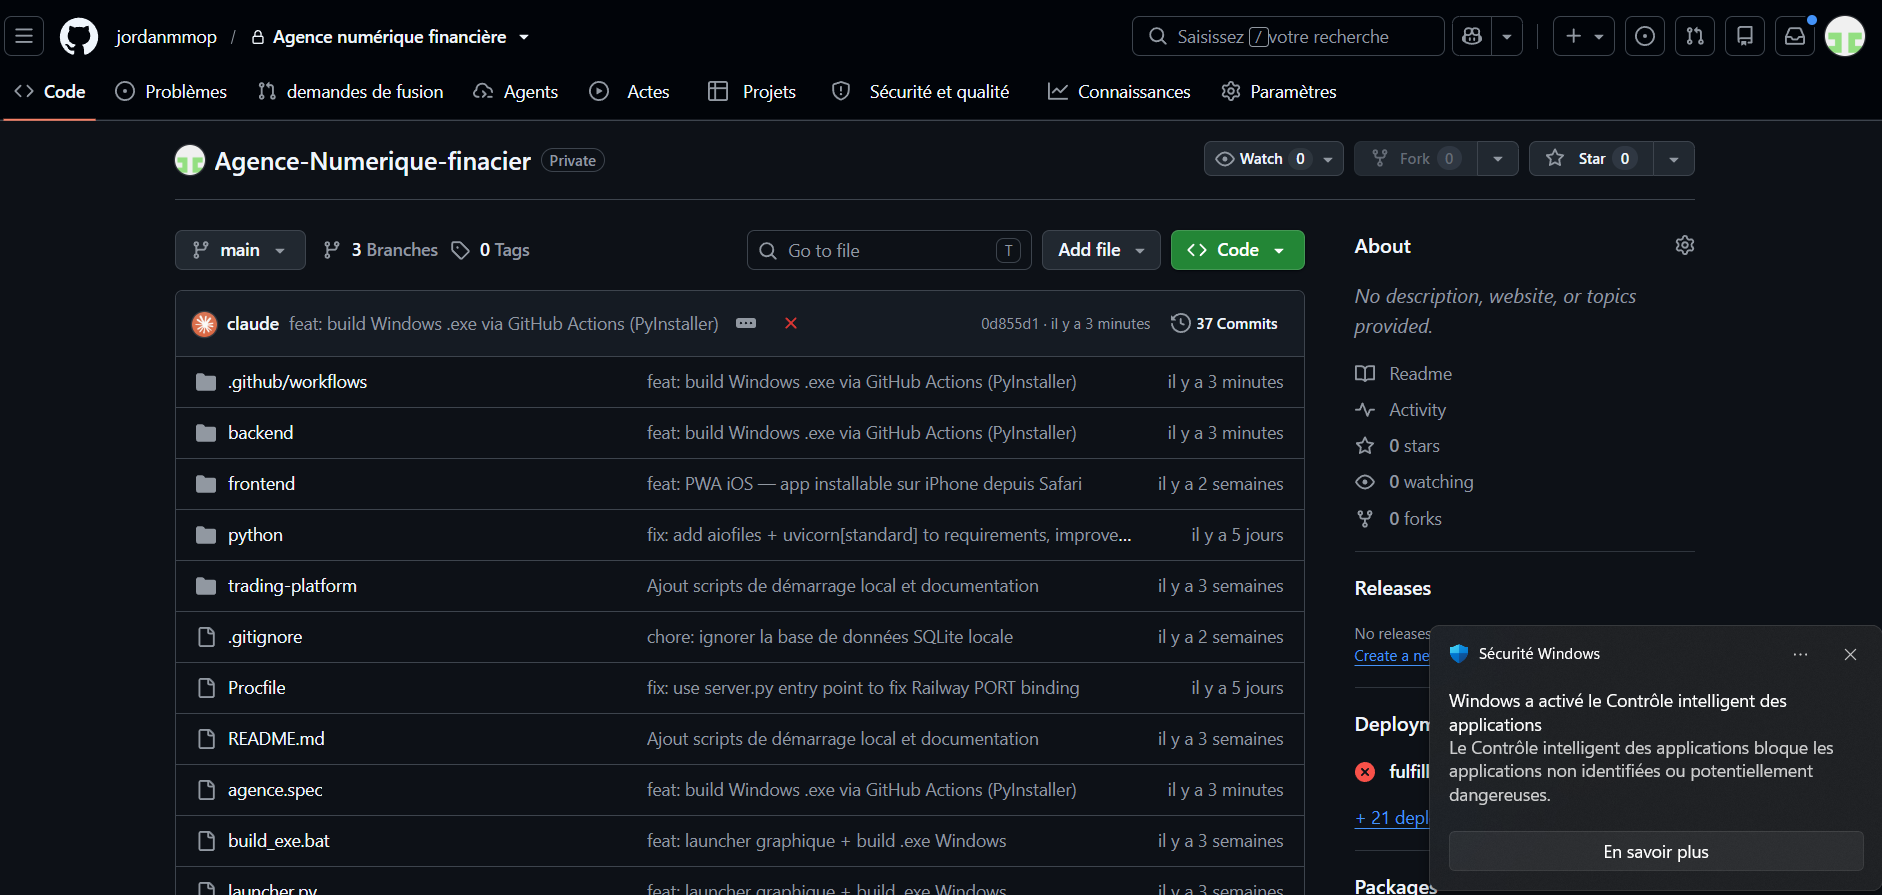Open the '0 watching' link
The height and width of the screenshot is (895, 1882).
pos(1414,482)
